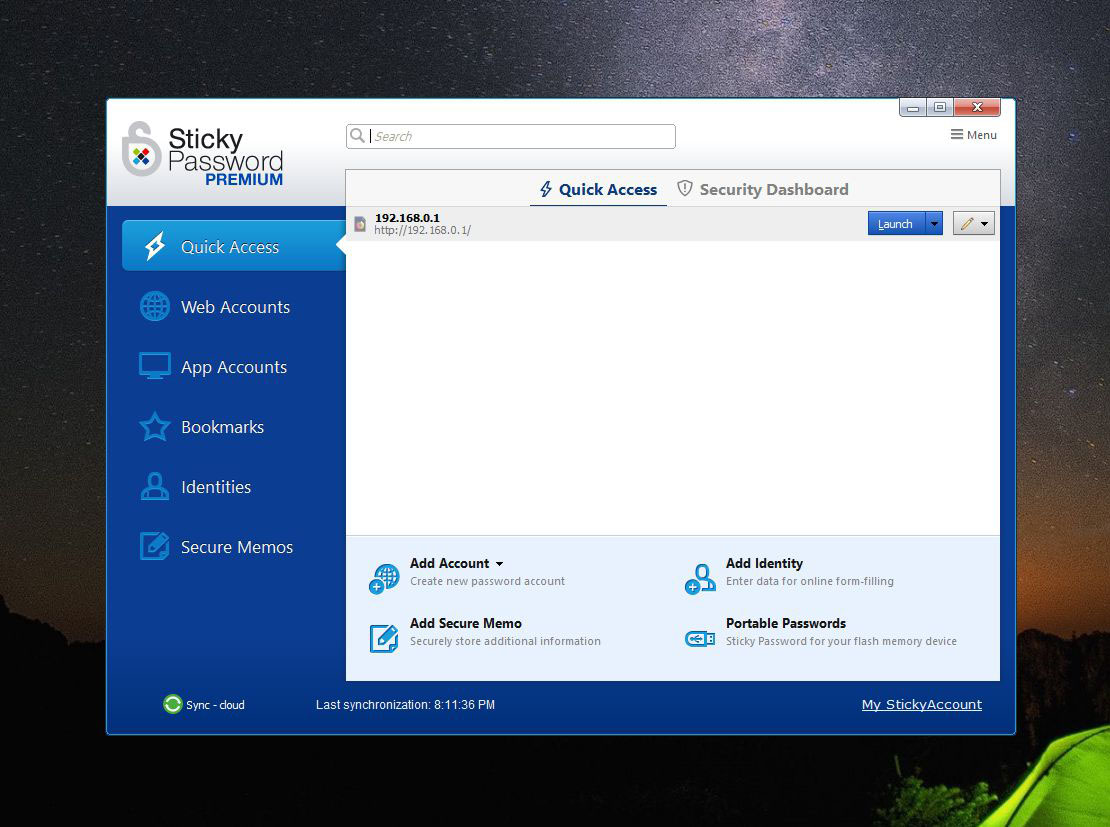
Task: Open App Accounts in the sidebar
Action: point(234,367)
